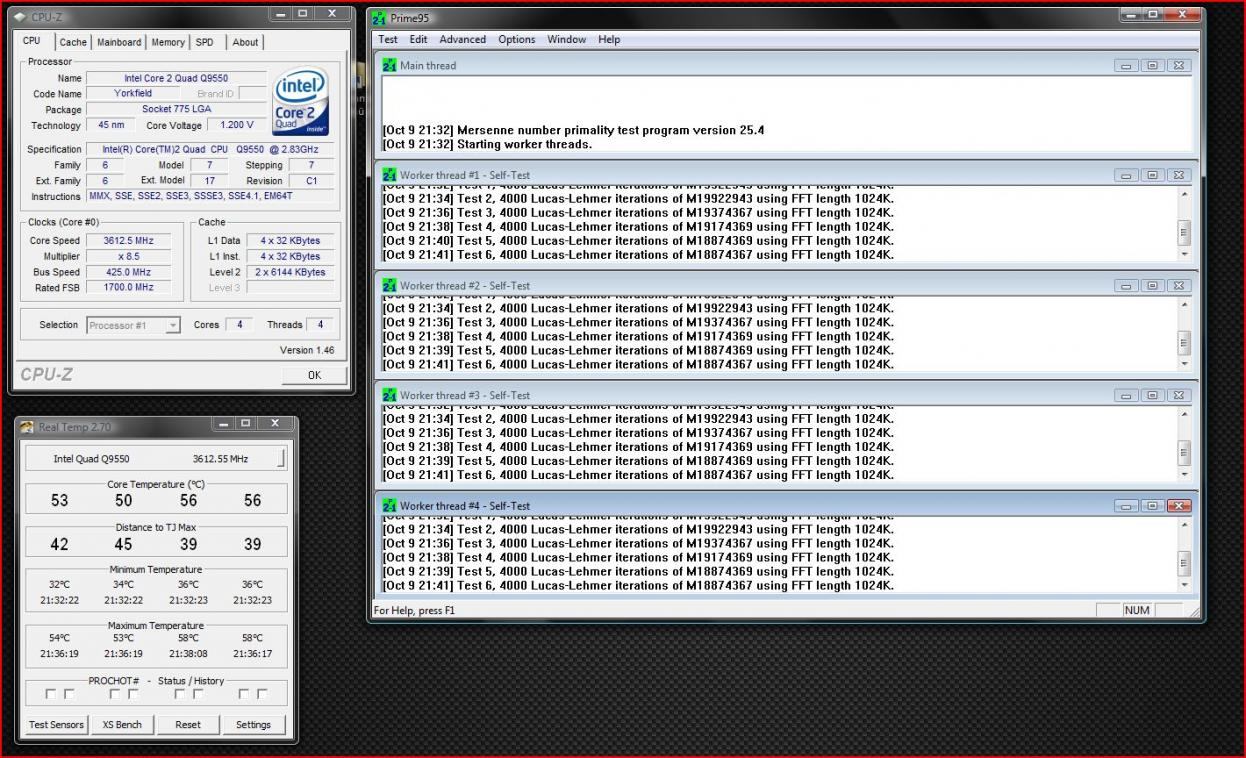This screenshot has height=758, width=1246.
Task: Toggle fourth core PROCHOT status checkbox
Action: click(x=244, y=694)
